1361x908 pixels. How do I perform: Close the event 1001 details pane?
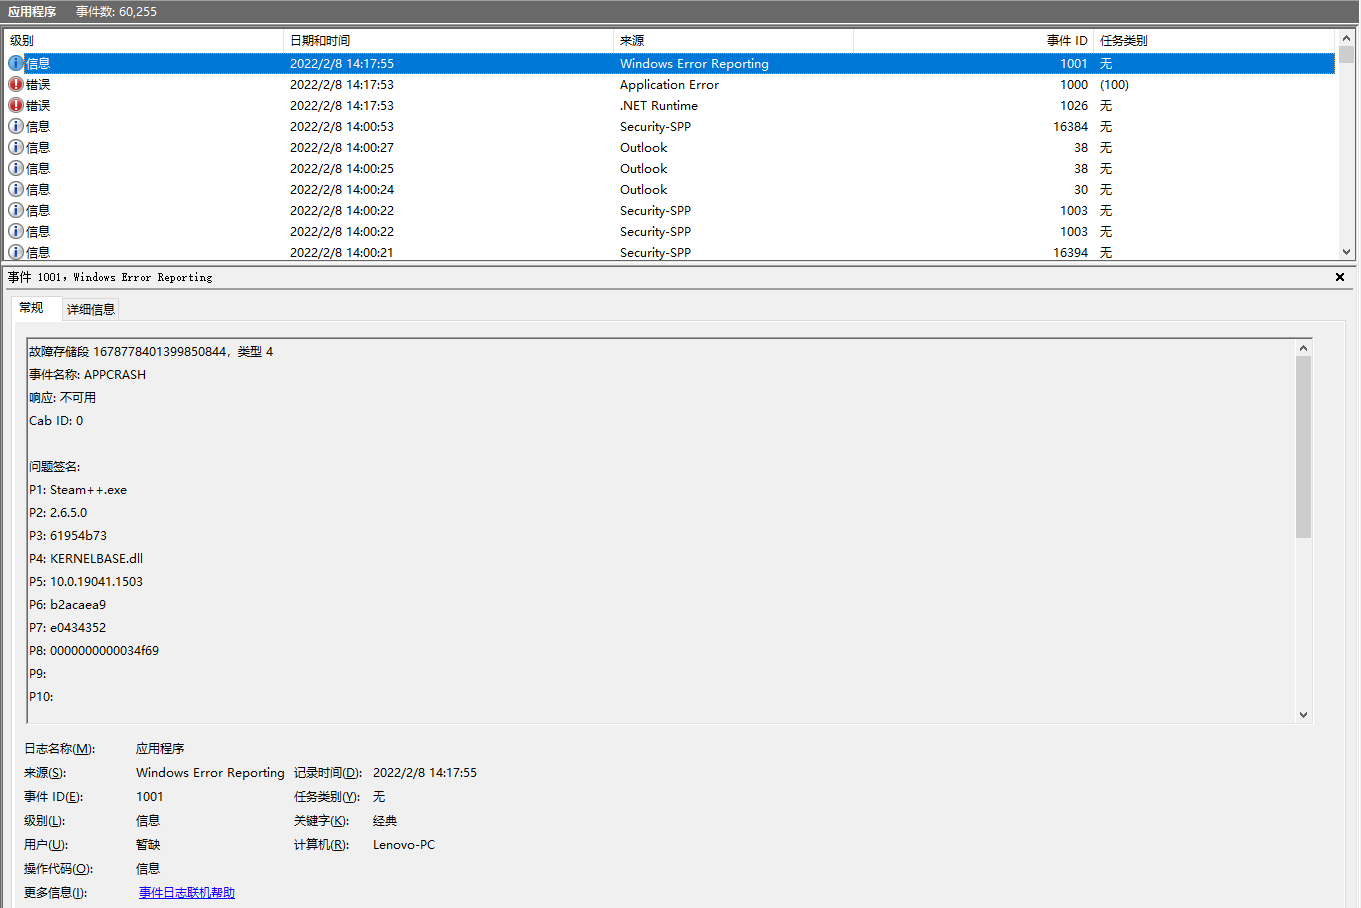[x=1340, y=277]
